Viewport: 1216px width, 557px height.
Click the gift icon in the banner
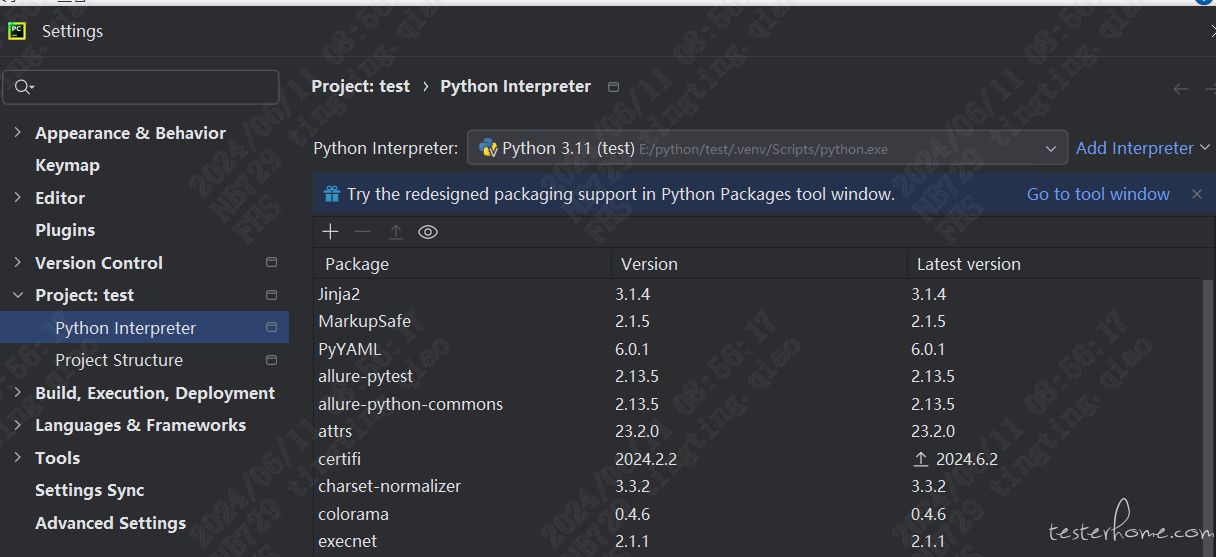(x=331, y=194)
